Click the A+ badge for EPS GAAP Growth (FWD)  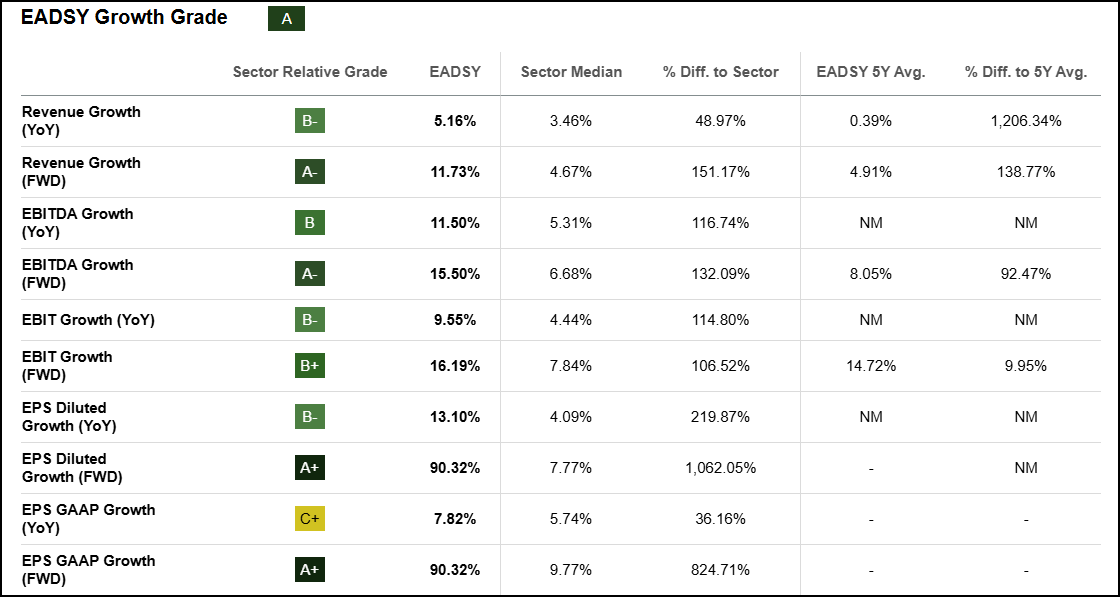tap(309, 570)
